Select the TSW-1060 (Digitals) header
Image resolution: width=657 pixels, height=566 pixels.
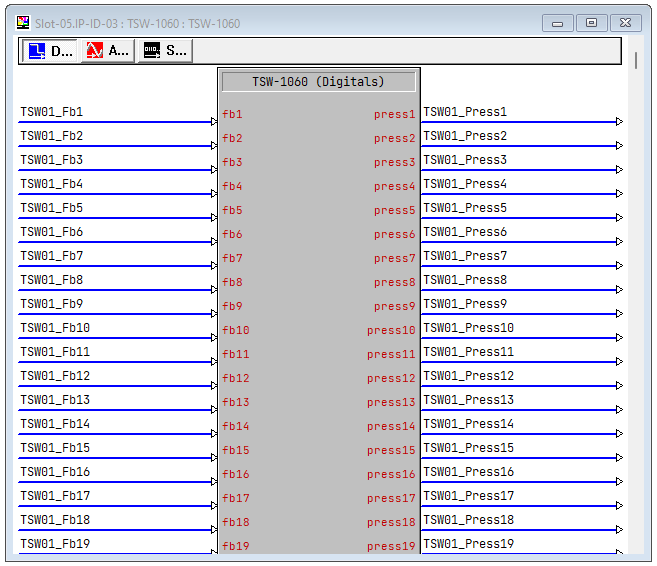pos(318,82)
